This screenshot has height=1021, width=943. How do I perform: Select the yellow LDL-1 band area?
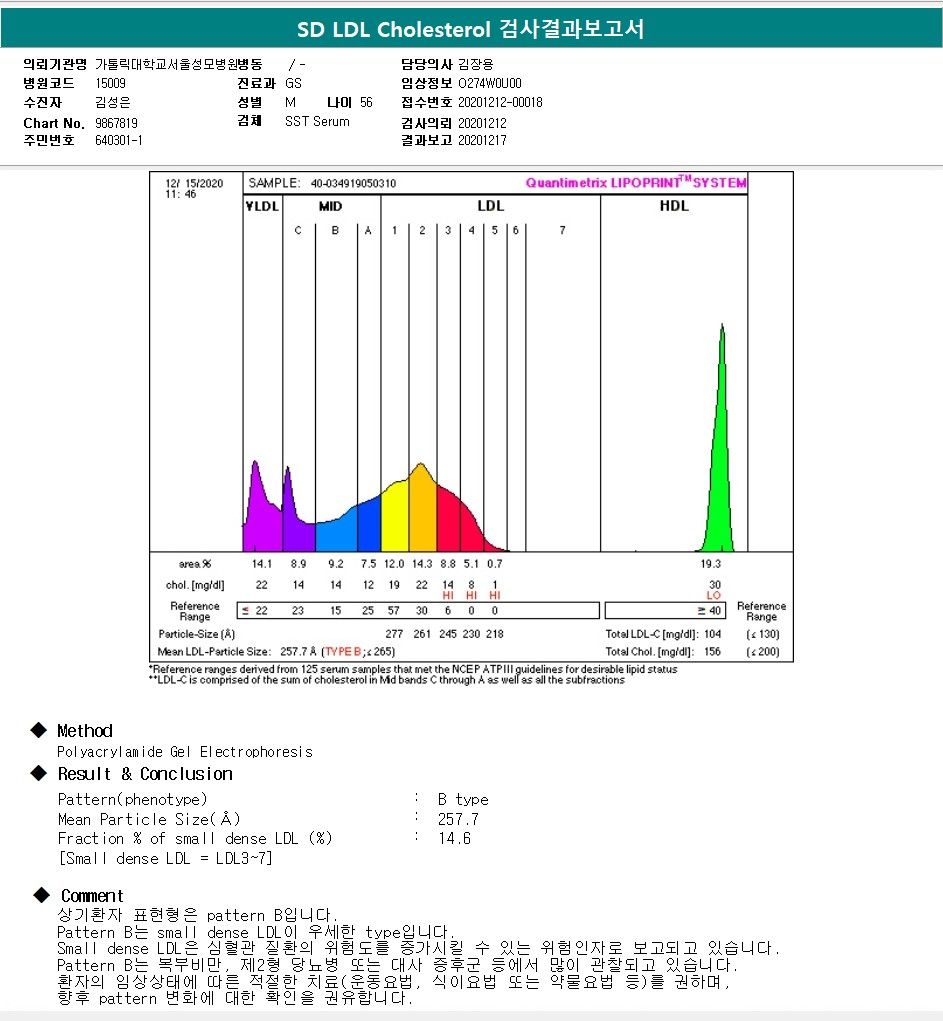click(395, 518)
